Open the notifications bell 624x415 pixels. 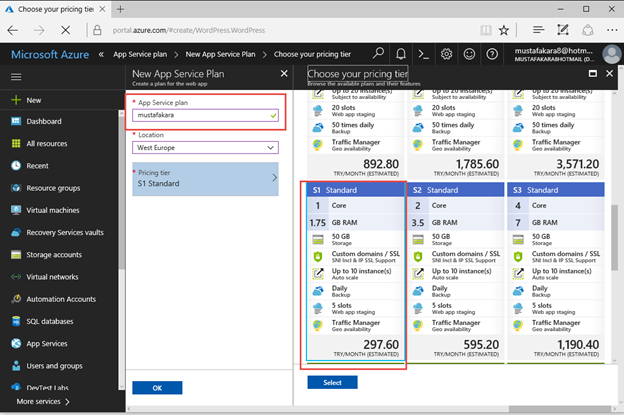point(401,54)
